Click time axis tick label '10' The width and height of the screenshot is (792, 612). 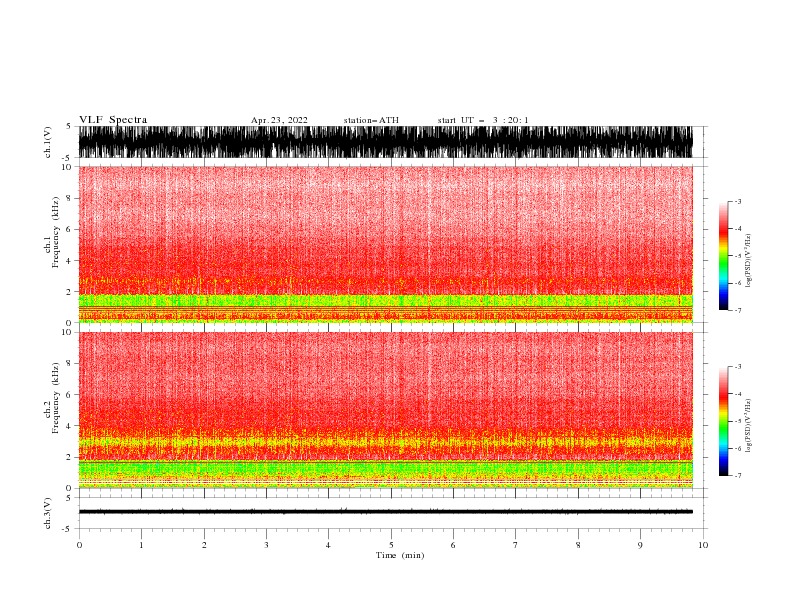703,545
